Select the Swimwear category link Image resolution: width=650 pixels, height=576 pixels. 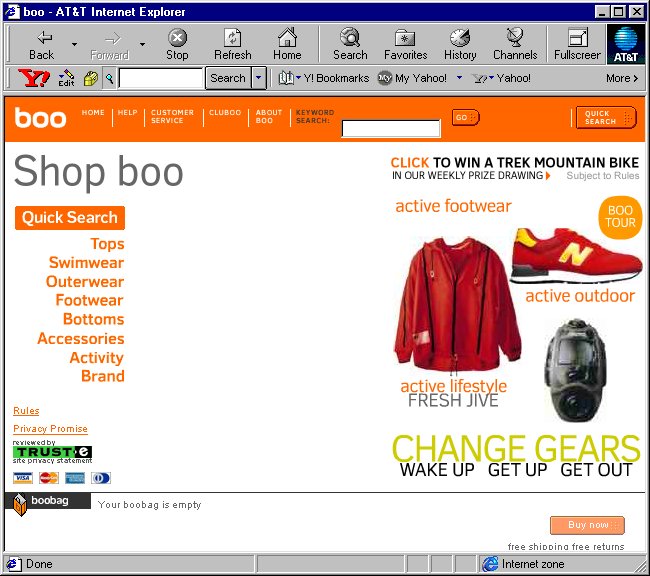coord(86,262)
